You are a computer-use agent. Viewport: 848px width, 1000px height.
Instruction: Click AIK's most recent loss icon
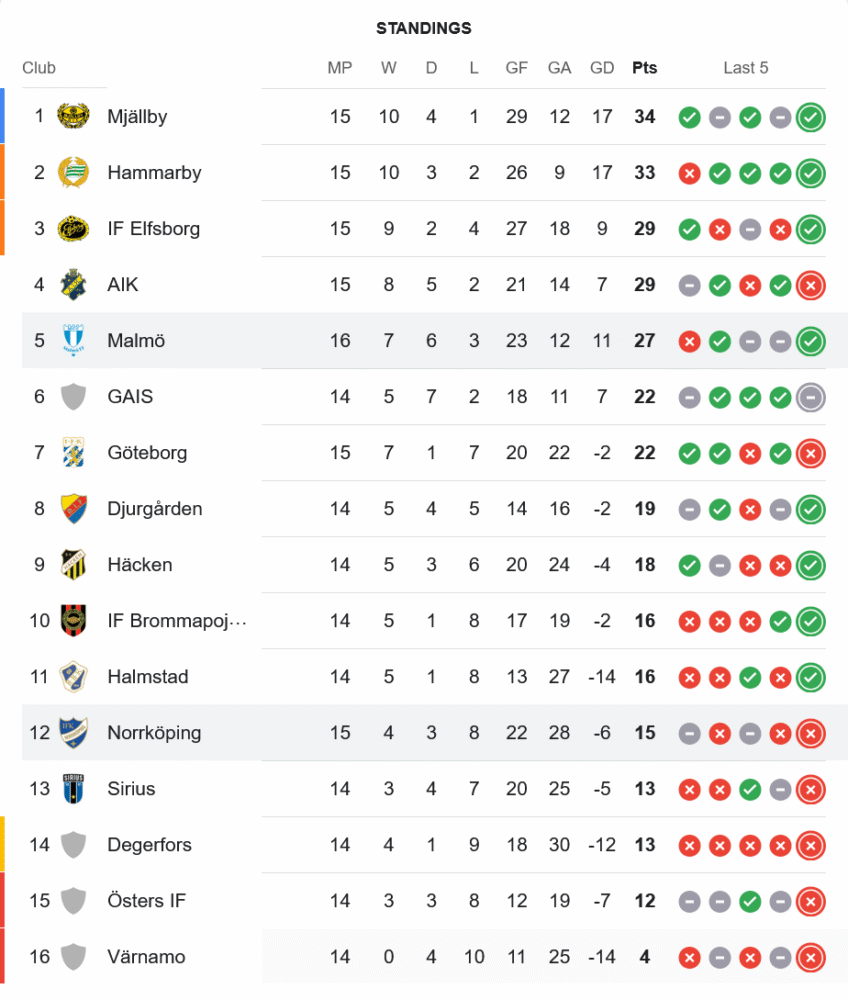coord(811,285)
